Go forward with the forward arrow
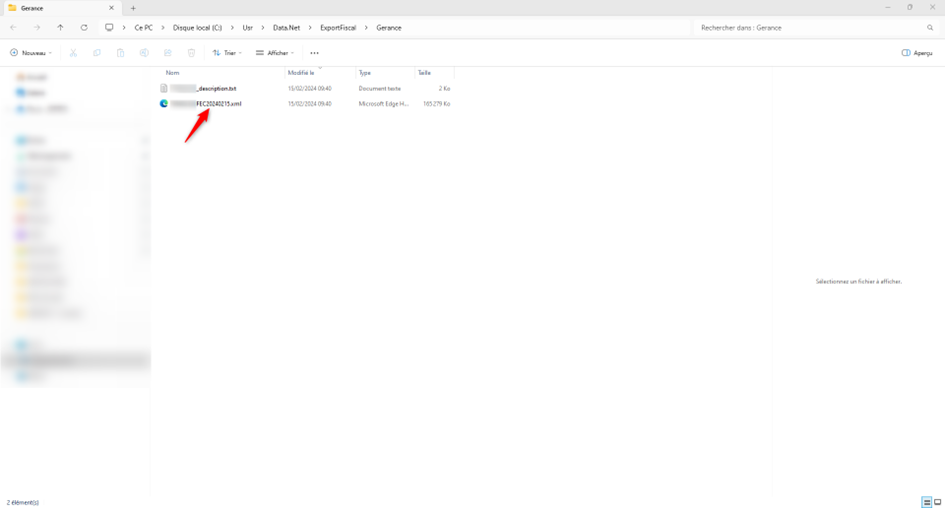Image resolution: width=945 pixels, height=508 pixels. click(x=37, y=28)
